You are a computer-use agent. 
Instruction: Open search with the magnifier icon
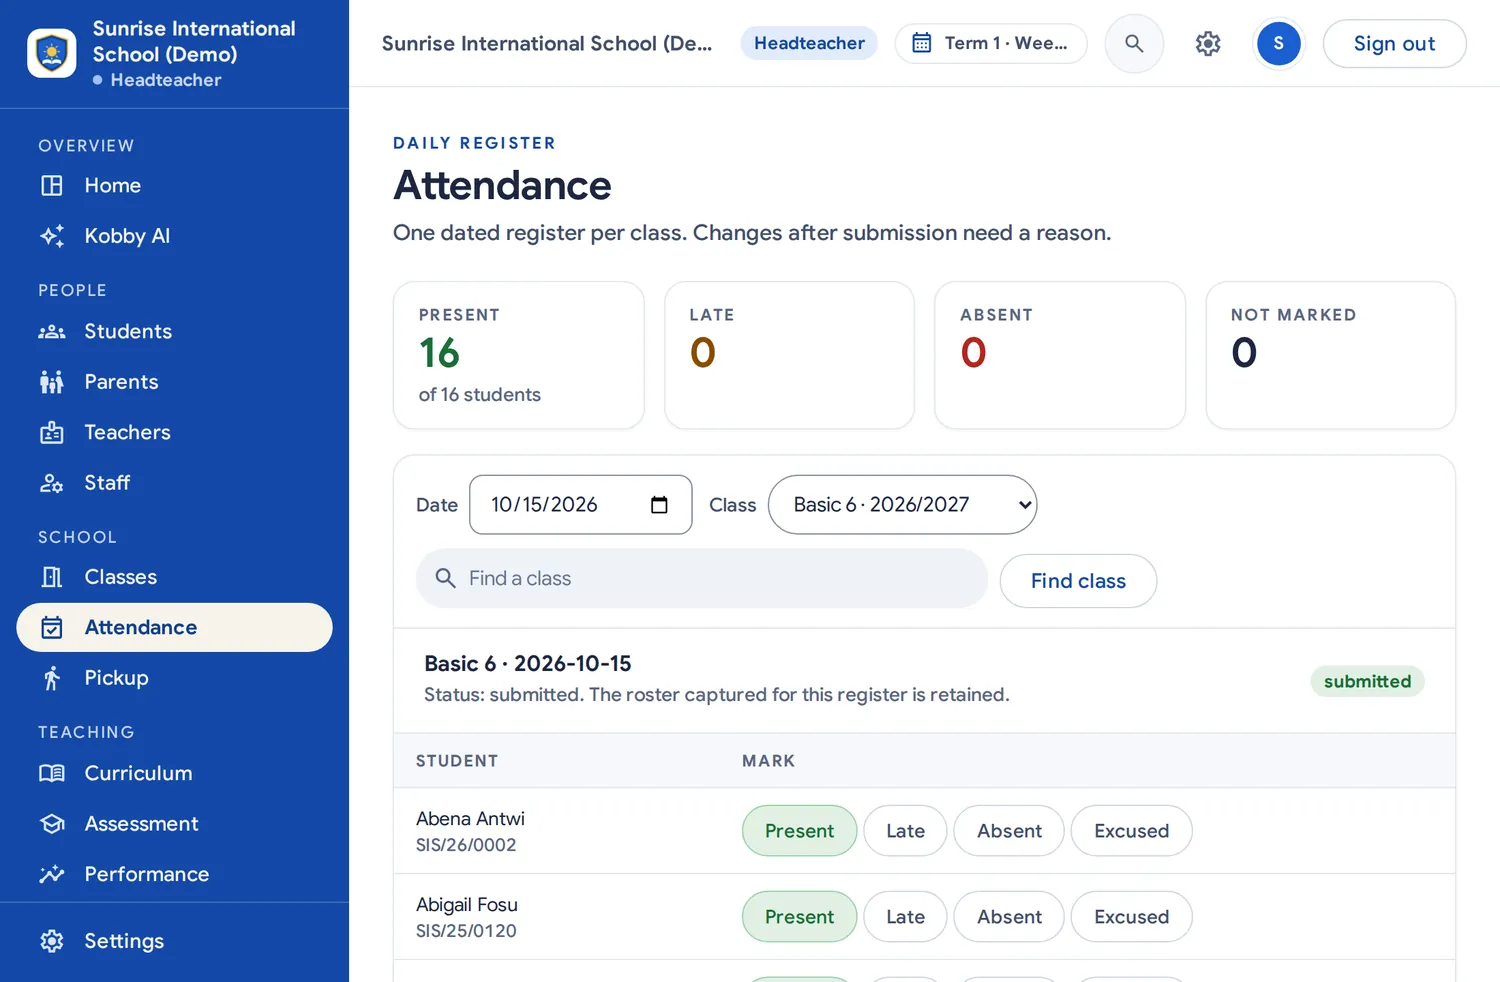click(x=1134, y=44)
